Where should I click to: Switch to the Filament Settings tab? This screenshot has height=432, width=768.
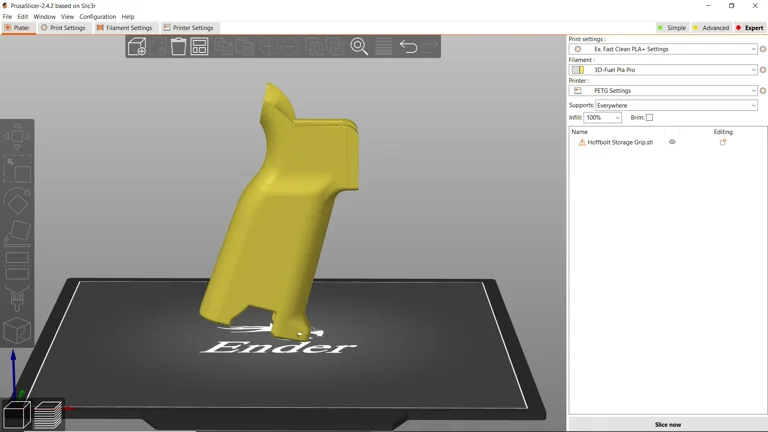125,28
